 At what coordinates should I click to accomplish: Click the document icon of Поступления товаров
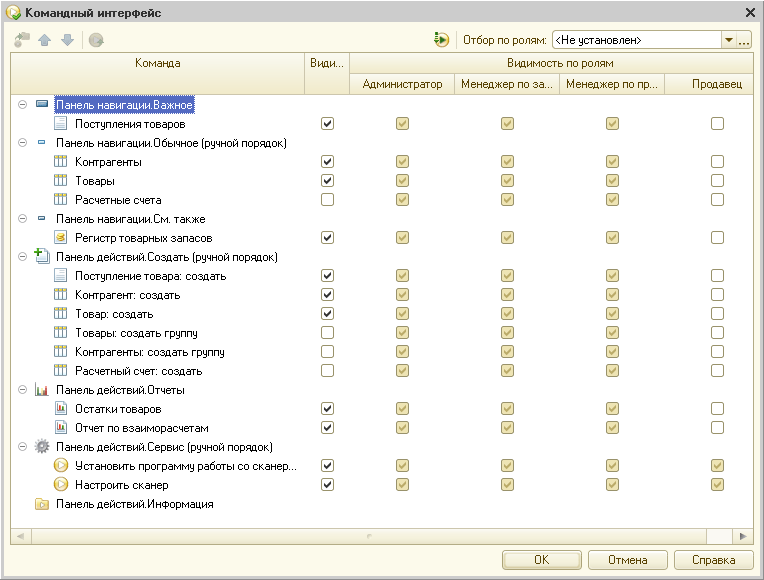point(60,123)
